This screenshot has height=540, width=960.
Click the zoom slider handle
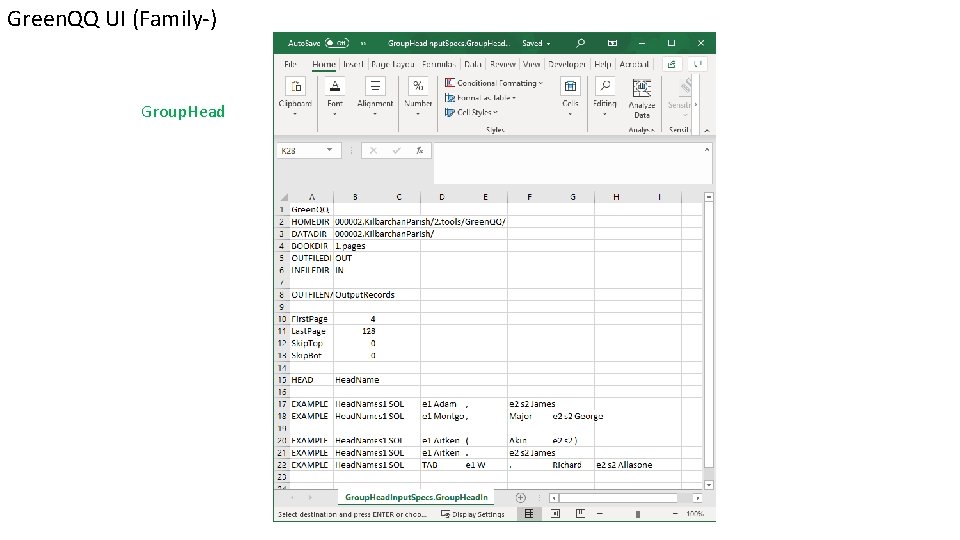637,514
